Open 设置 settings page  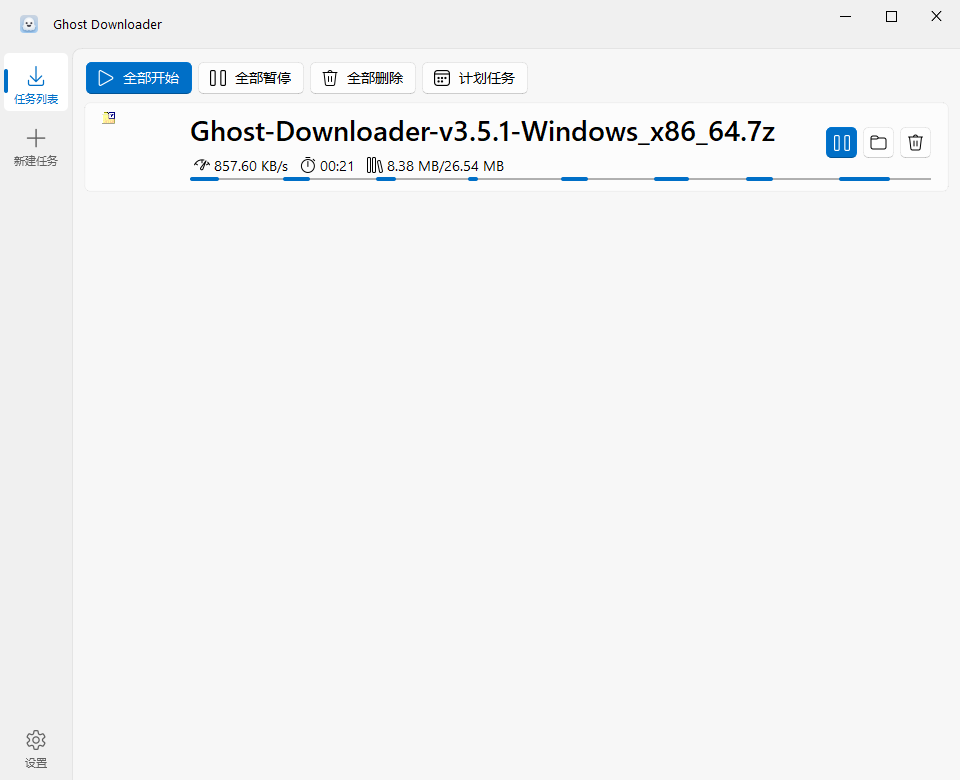point(36,748)
